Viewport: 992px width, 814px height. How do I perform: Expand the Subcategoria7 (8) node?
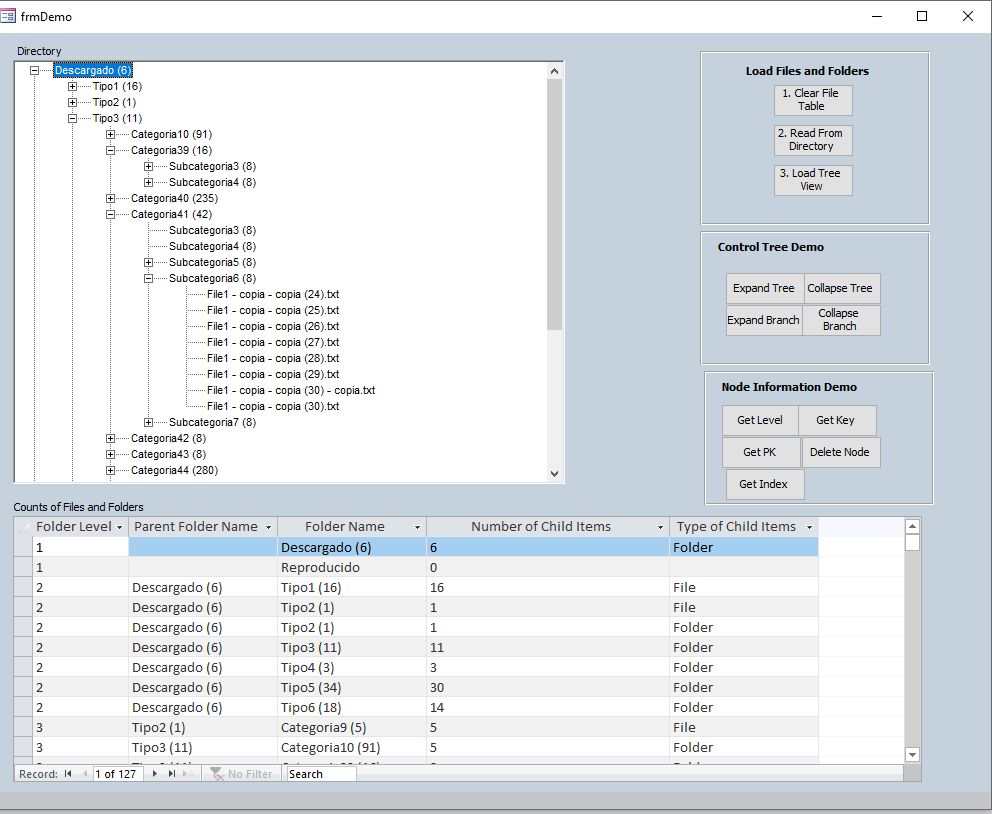coord(148,422)
